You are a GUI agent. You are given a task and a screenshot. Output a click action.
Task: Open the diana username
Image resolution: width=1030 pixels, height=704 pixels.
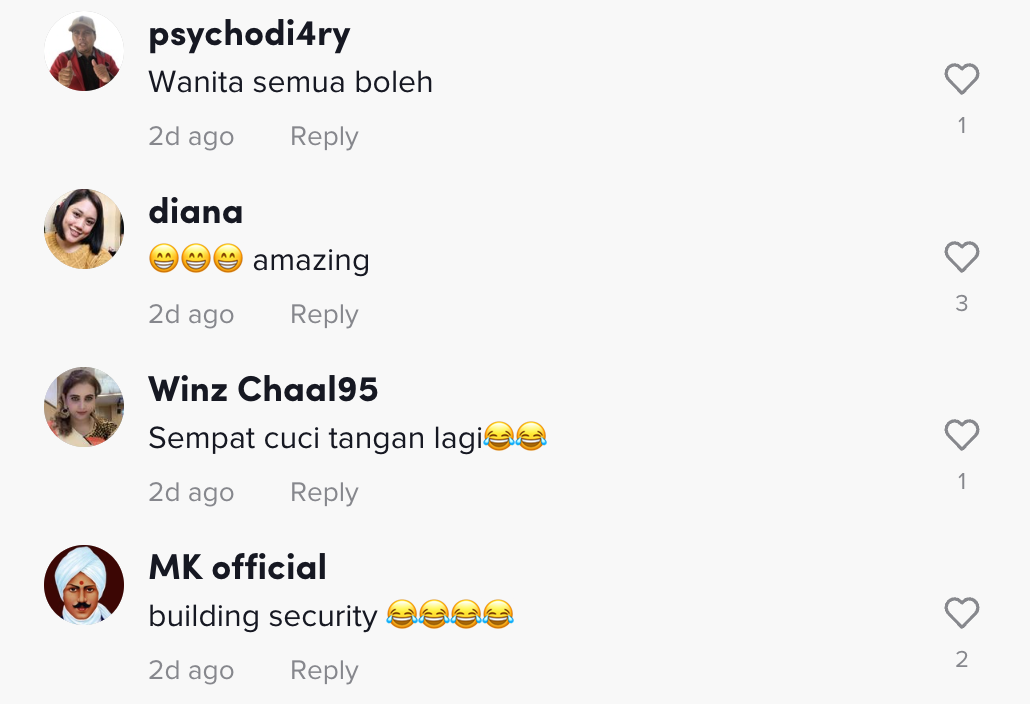[x=196, y=212]
